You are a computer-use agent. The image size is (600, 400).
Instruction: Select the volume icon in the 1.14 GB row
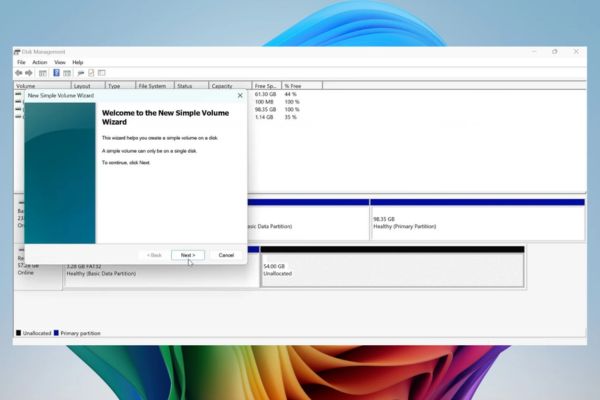click(x=19, y=117)
